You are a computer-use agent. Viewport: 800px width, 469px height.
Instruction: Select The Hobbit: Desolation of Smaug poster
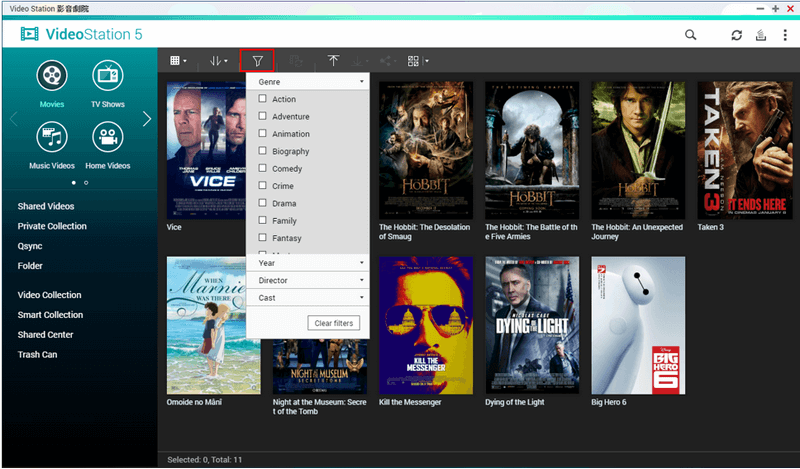point(426,150)
